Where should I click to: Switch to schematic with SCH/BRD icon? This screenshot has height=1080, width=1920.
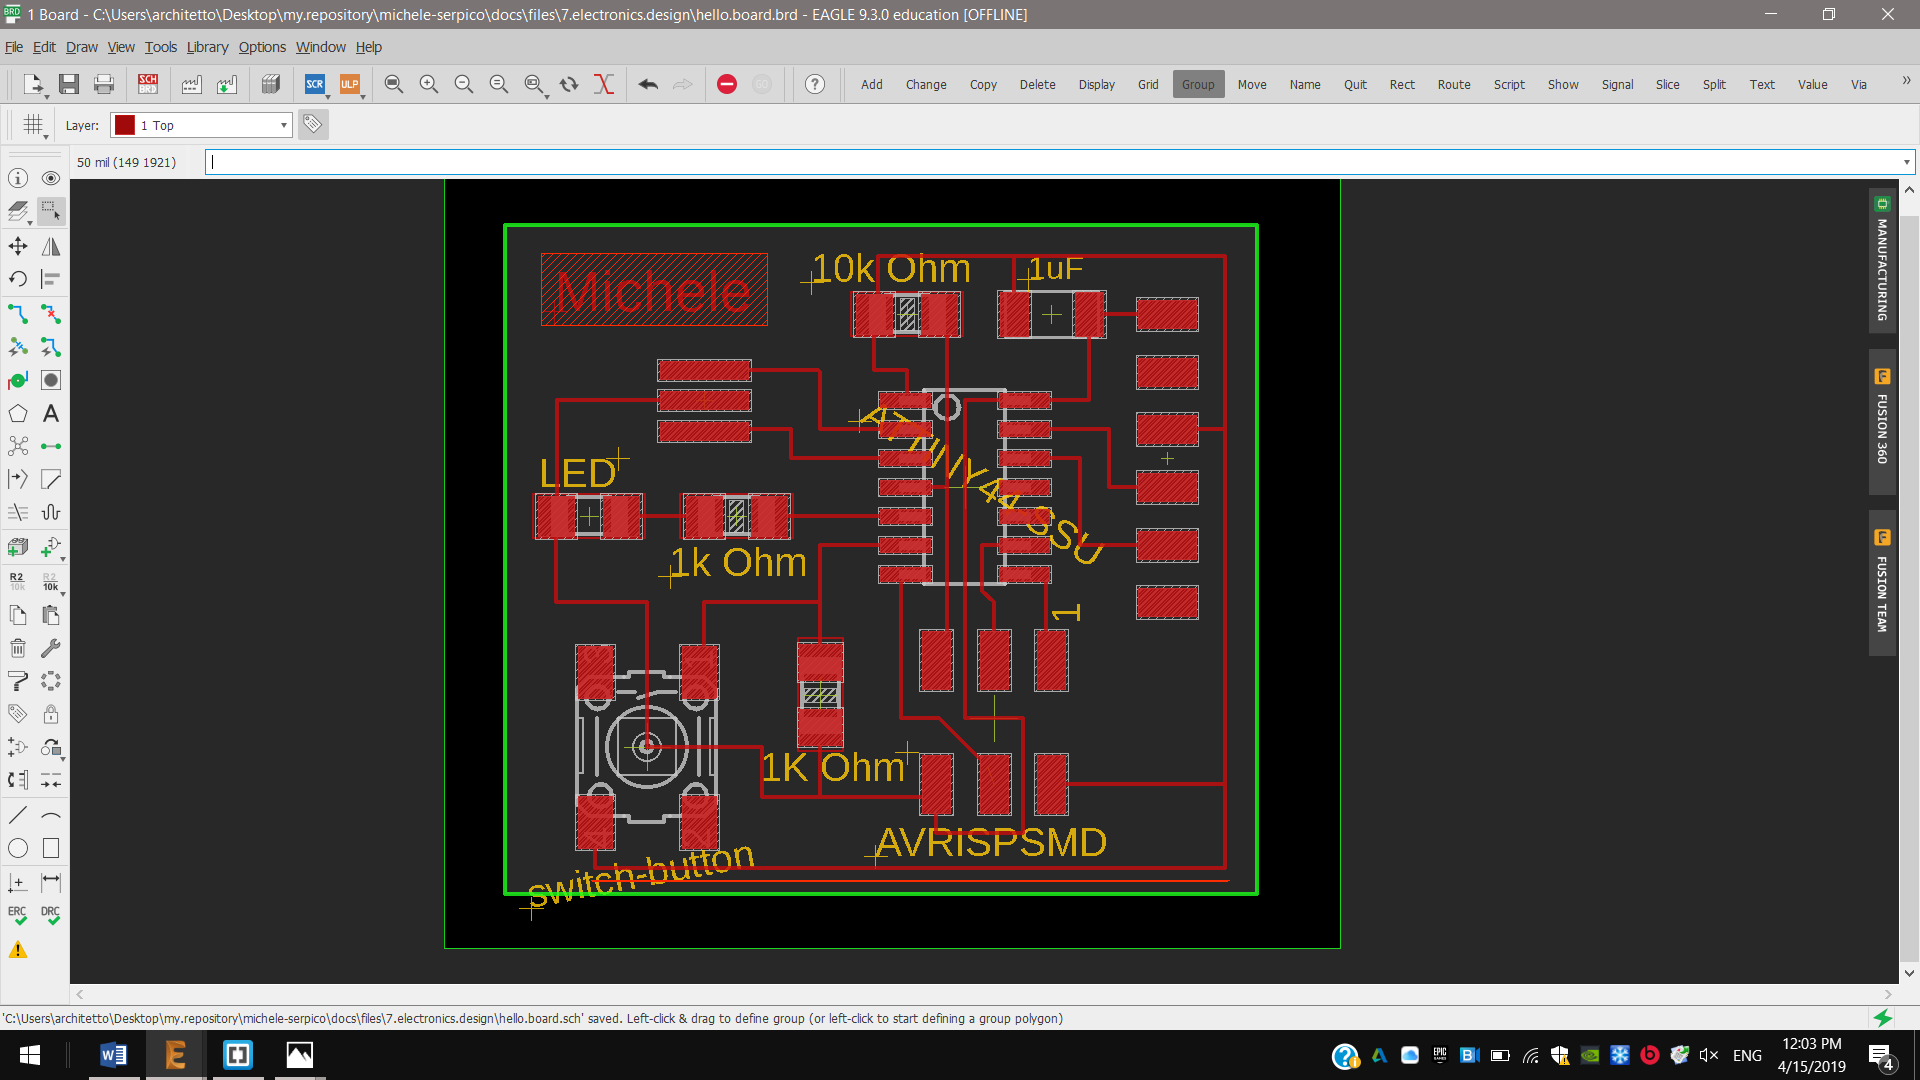pyautogui.click(x=148, y=84)
